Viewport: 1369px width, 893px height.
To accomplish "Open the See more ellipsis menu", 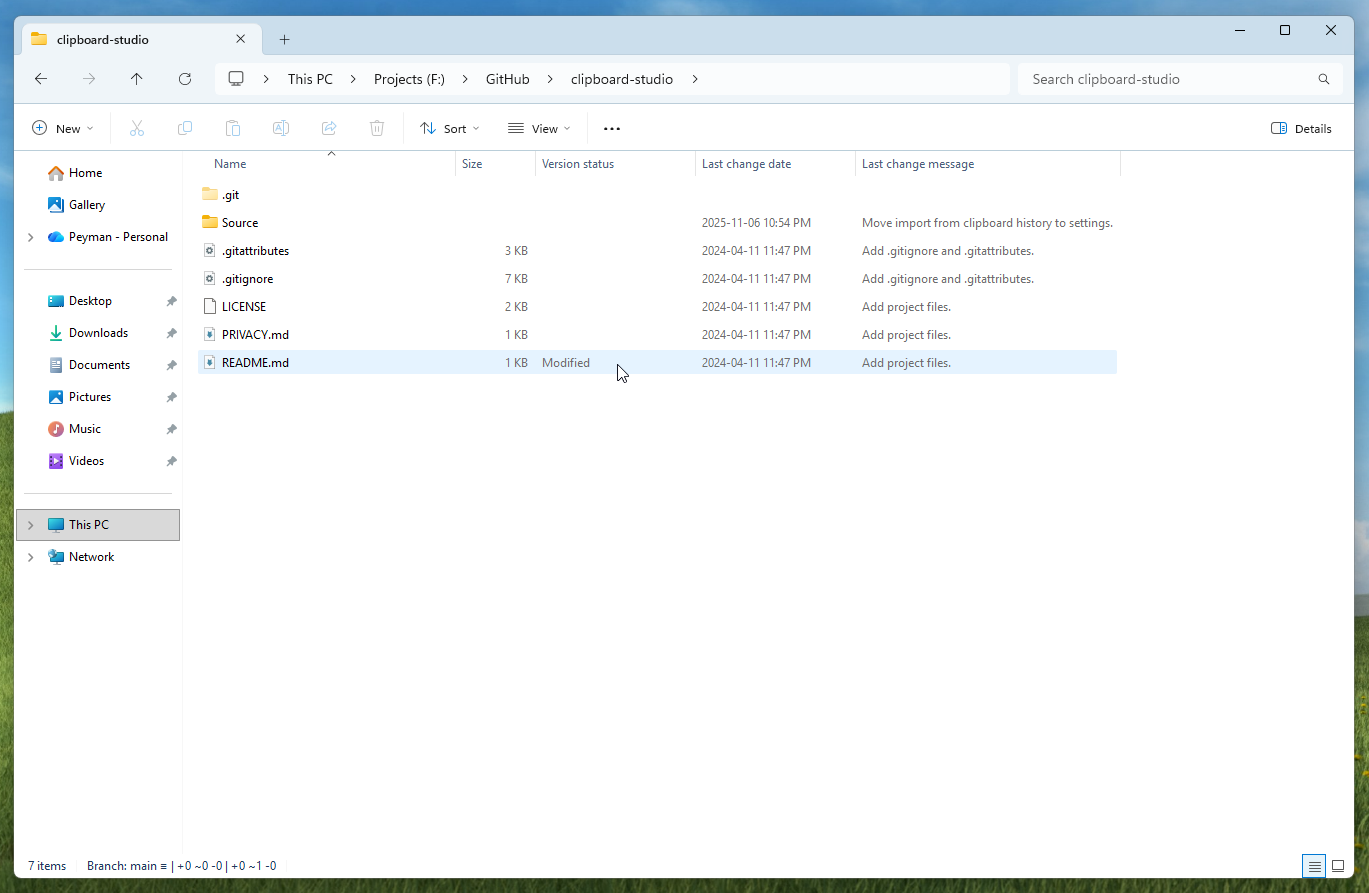I will [612, 128].
